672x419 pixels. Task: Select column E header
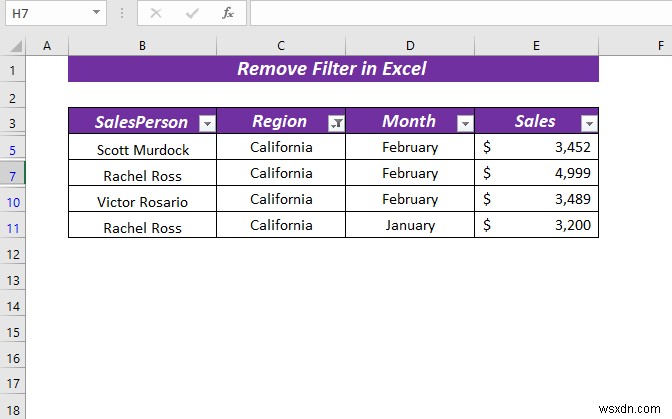coord(536,45)
